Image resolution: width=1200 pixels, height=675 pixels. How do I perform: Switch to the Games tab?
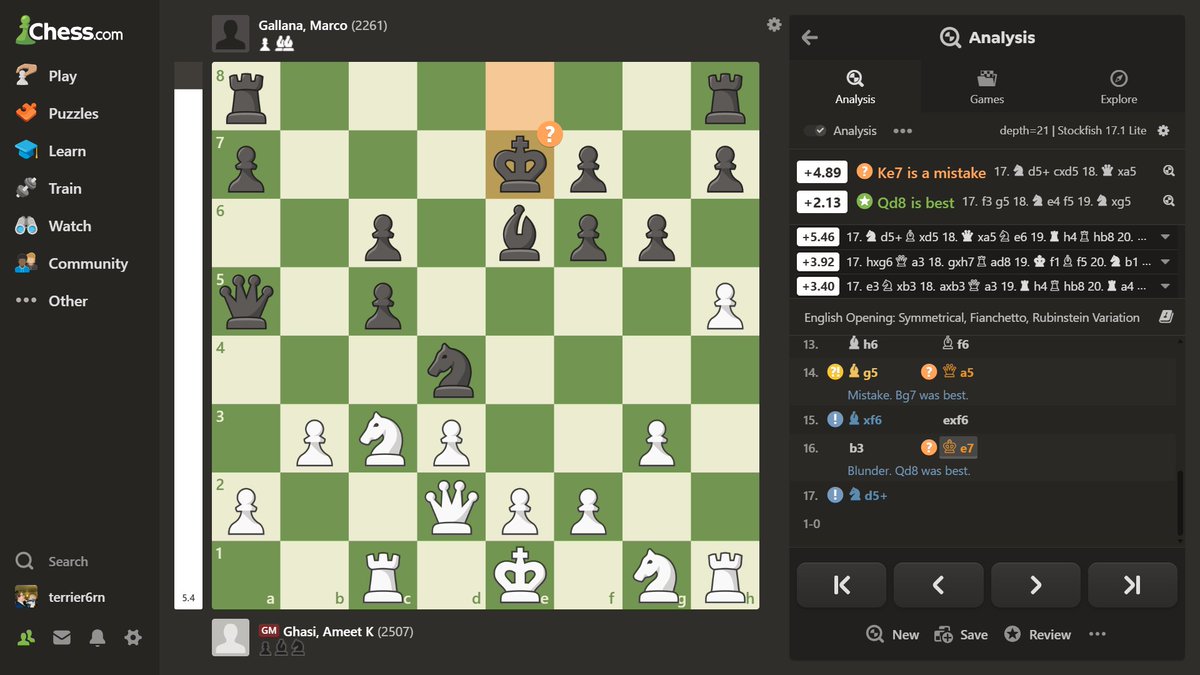[987, 85]
